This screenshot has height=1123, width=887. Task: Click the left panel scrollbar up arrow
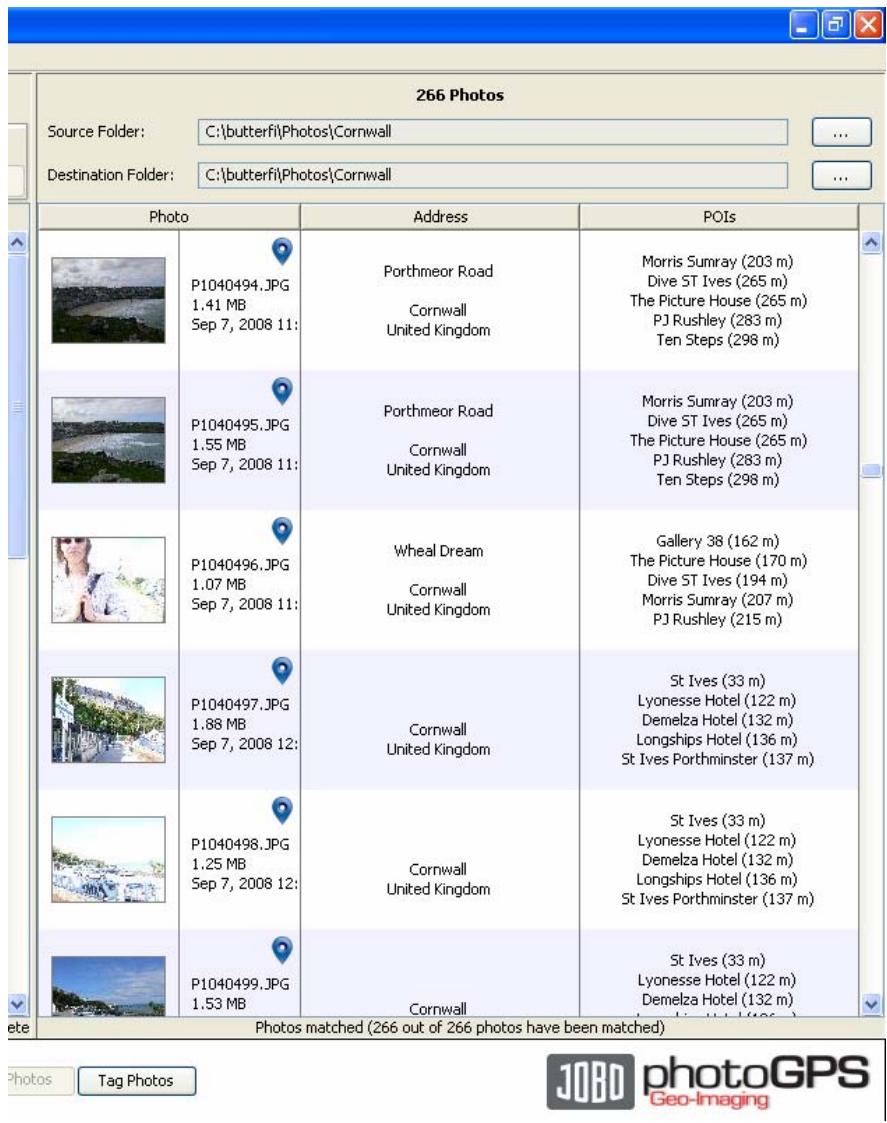[x=17, y=242]
